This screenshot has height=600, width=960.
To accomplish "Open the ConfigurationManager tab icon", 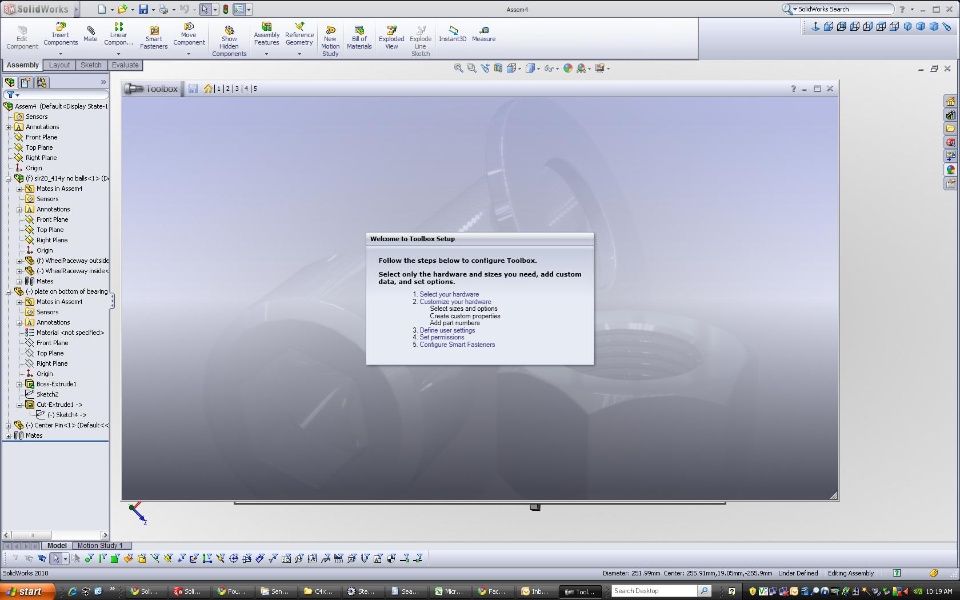I will coord(42,83).
